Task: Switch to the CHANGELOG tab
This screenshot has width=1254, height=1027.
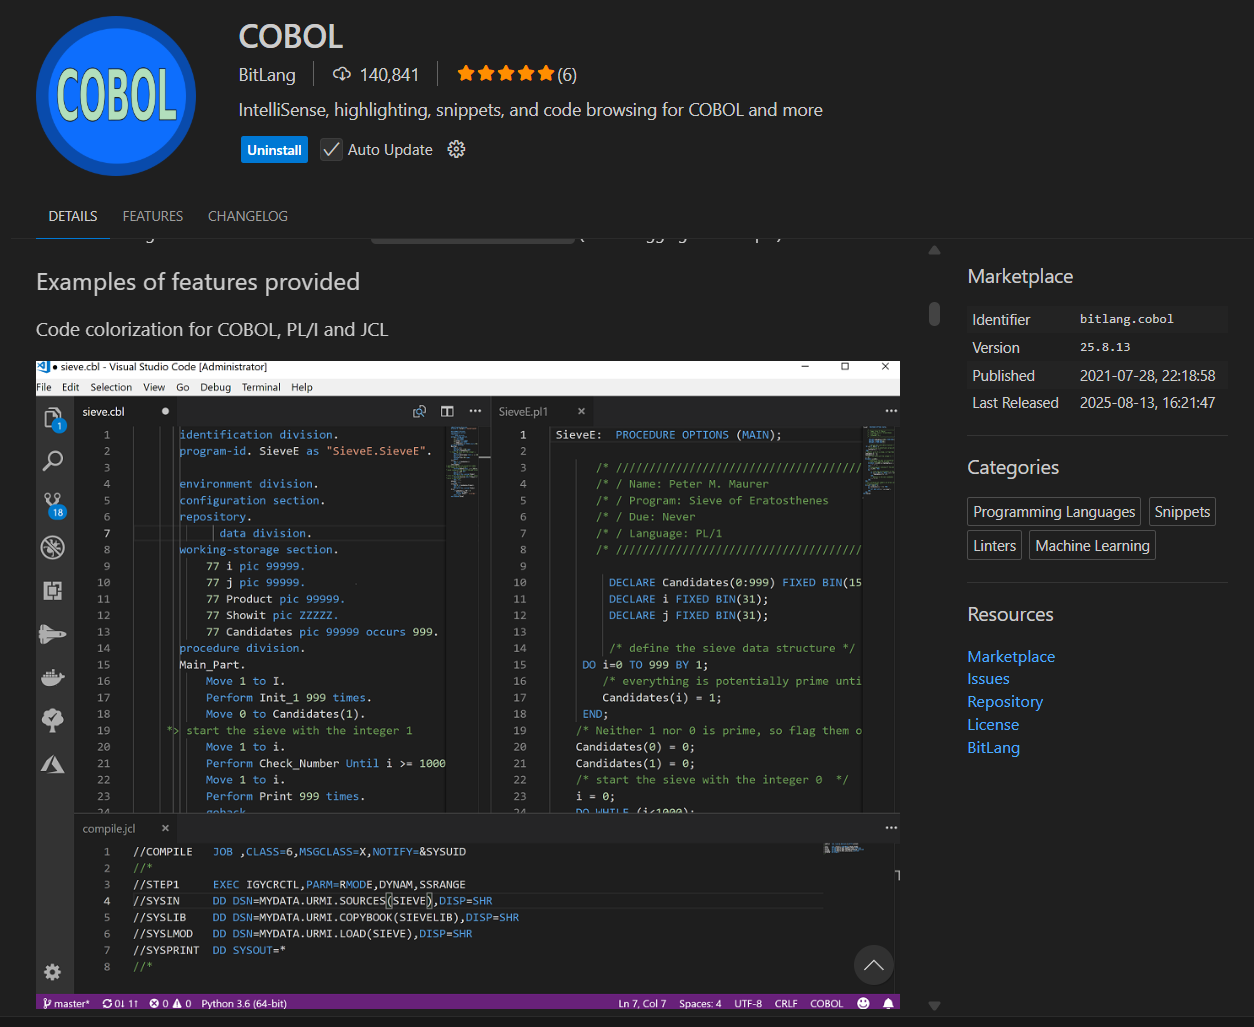Action: (x=247, y=216)
